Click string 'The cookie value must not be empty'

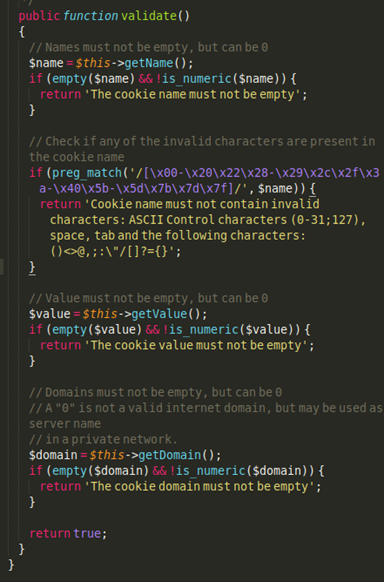coord(196,346)
